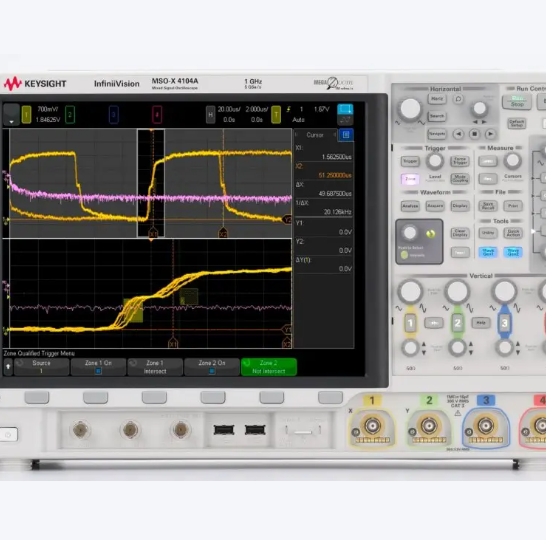Open the Zone 2 Not Intersect softkey

coord(269,367)
